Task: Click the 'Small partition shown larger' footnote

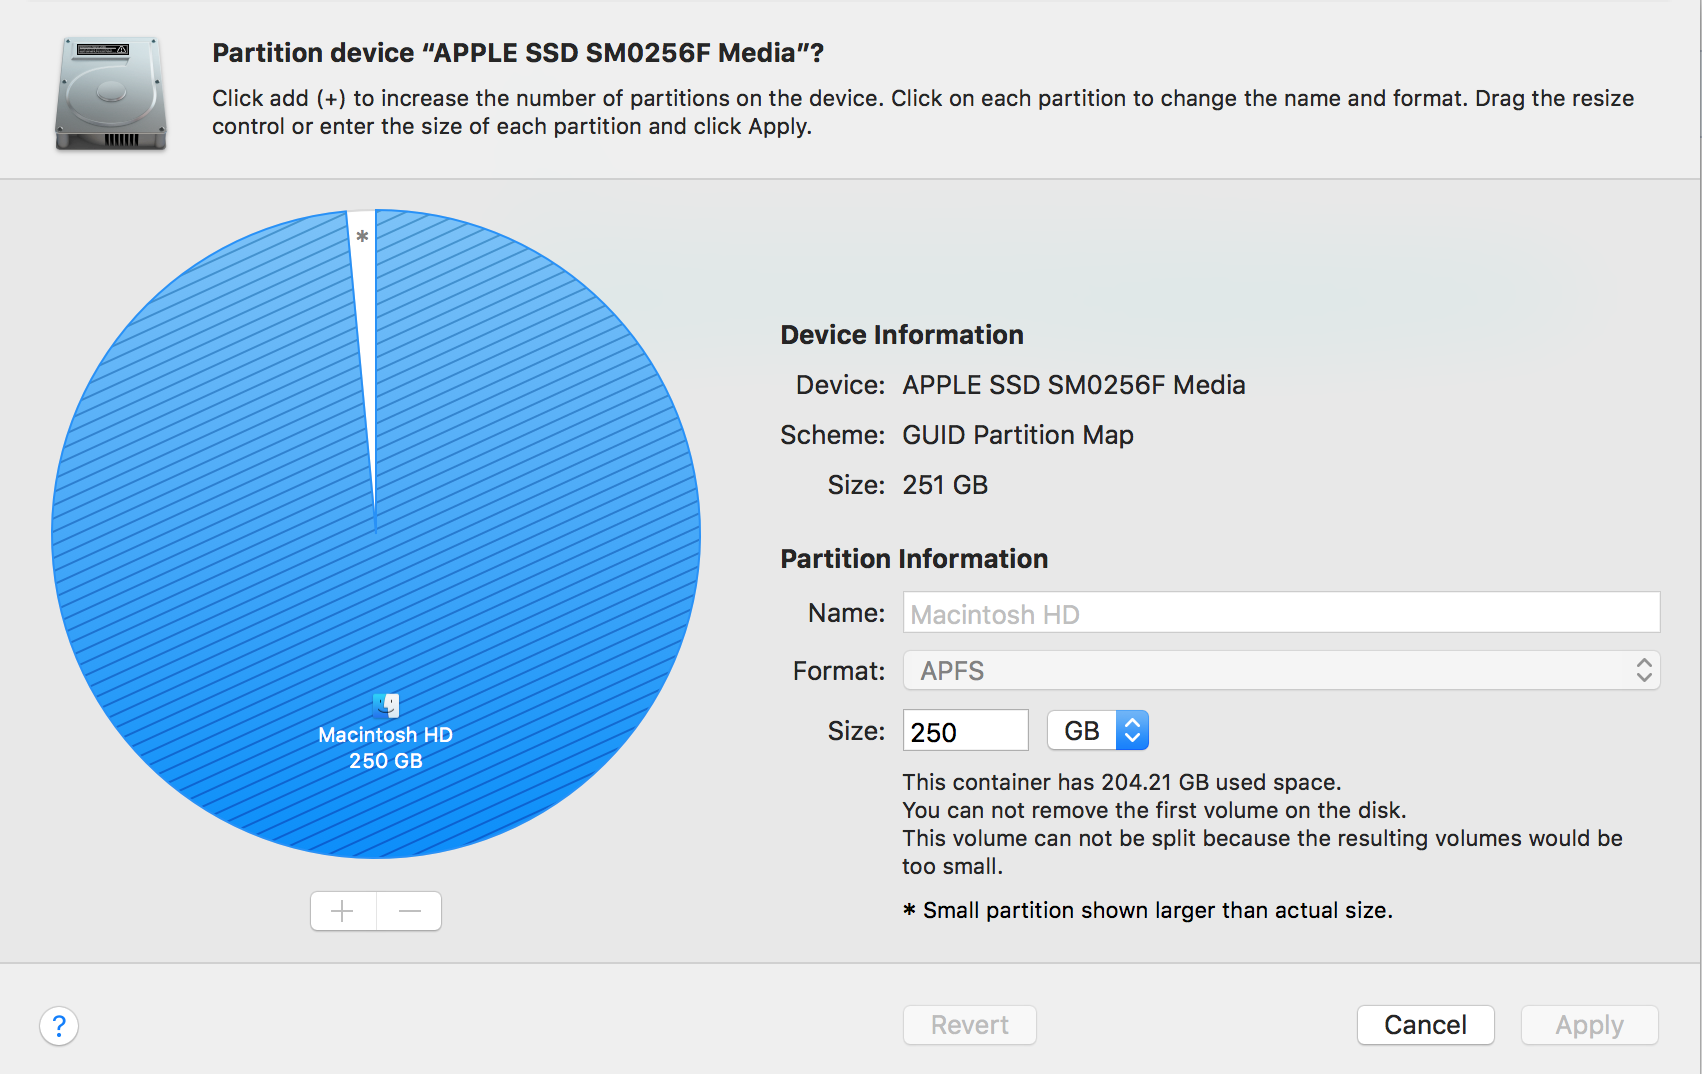Action: 1147,910
